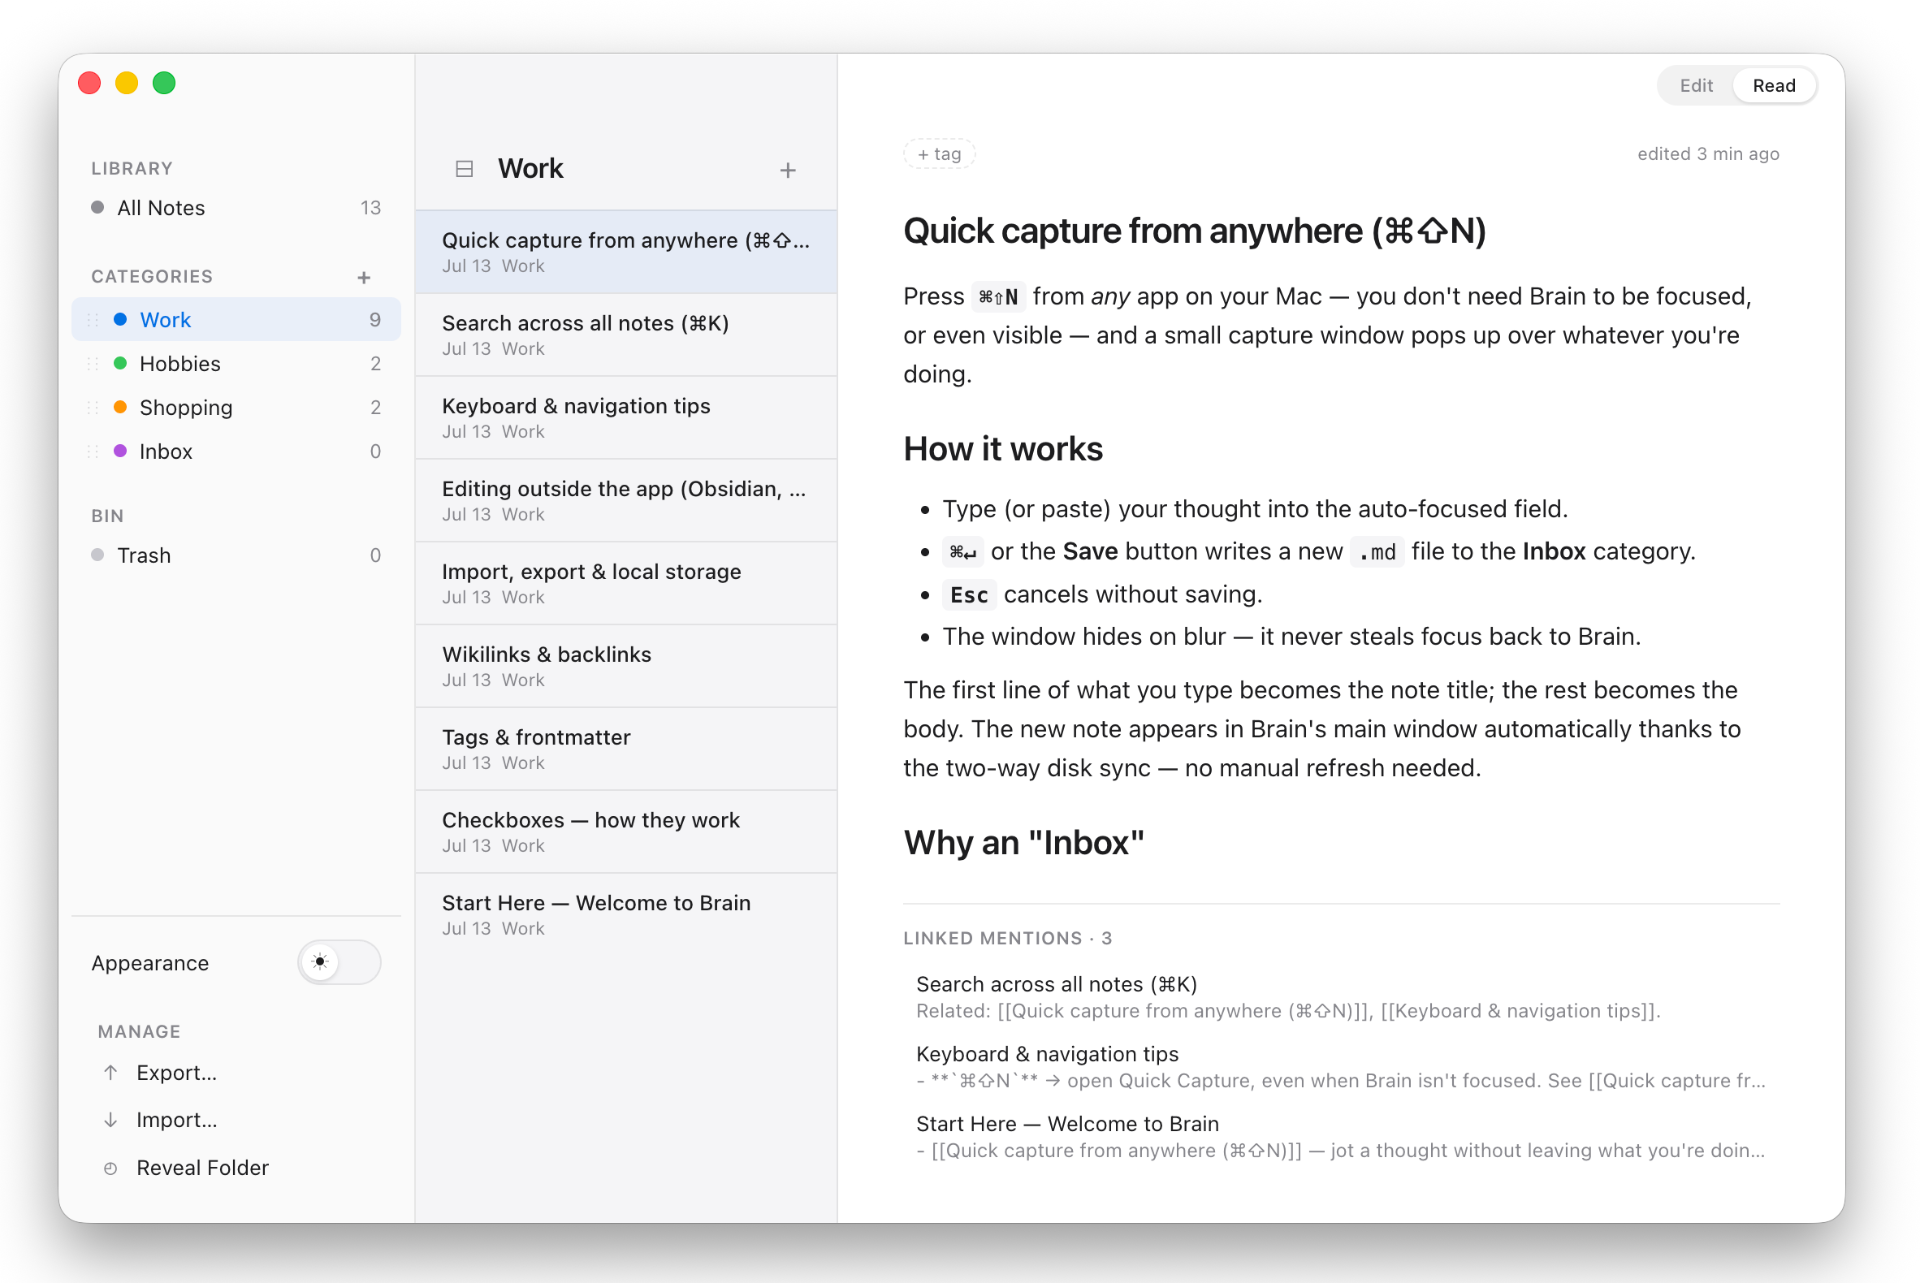Follow linked mention Keyboard & navigation tips
The width and height of the screenshot is (1920, 1283).
click(x=1340, y=1067)
